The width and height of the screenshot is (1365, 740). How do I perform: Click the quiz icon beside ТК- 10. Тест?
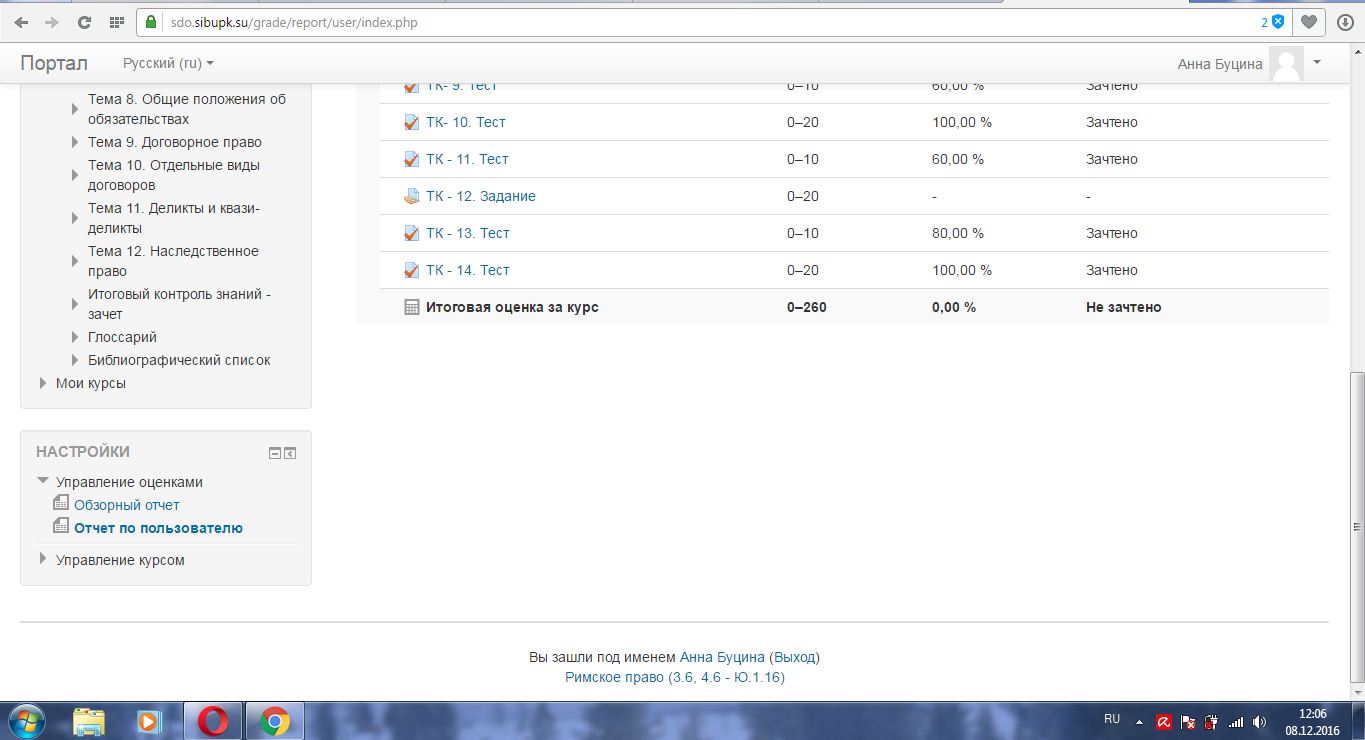click(x=411, y=122)
